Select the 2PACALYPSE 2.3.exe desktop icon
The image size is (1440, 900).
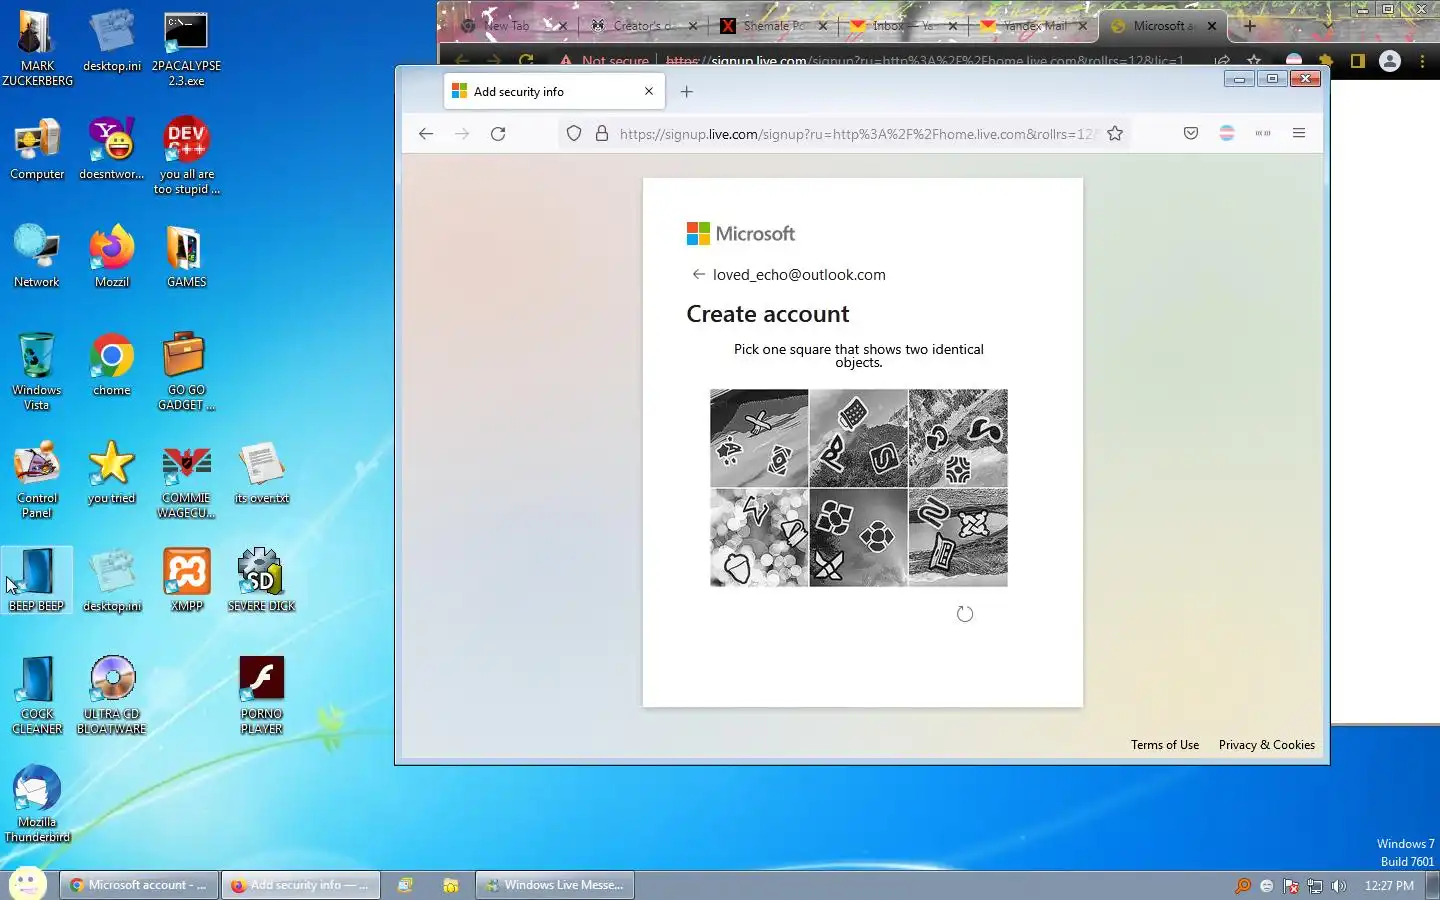(186, 48)
